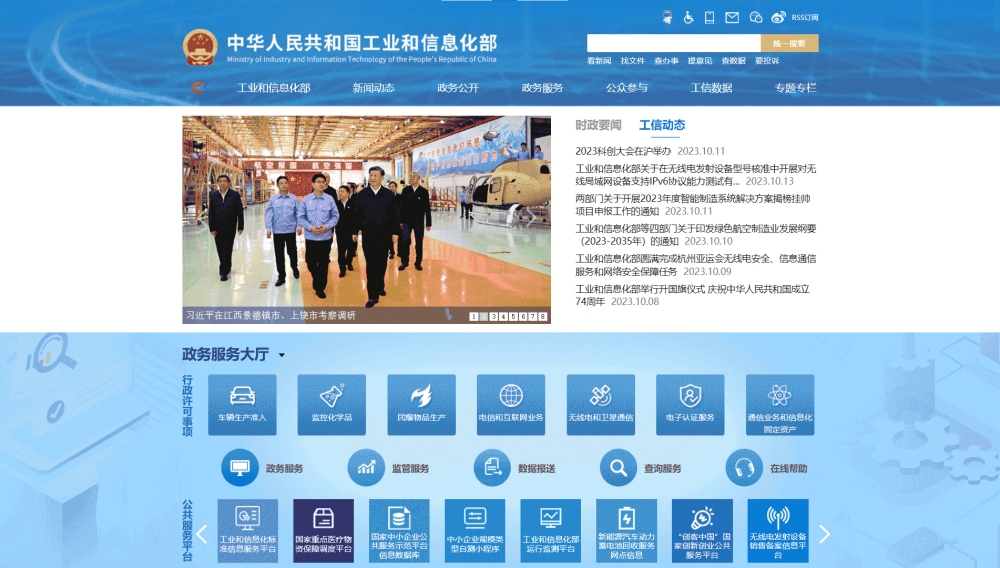Open the Weibo icon in header
This screenshot has height=568, width=1000.
[x=778, y=18]
